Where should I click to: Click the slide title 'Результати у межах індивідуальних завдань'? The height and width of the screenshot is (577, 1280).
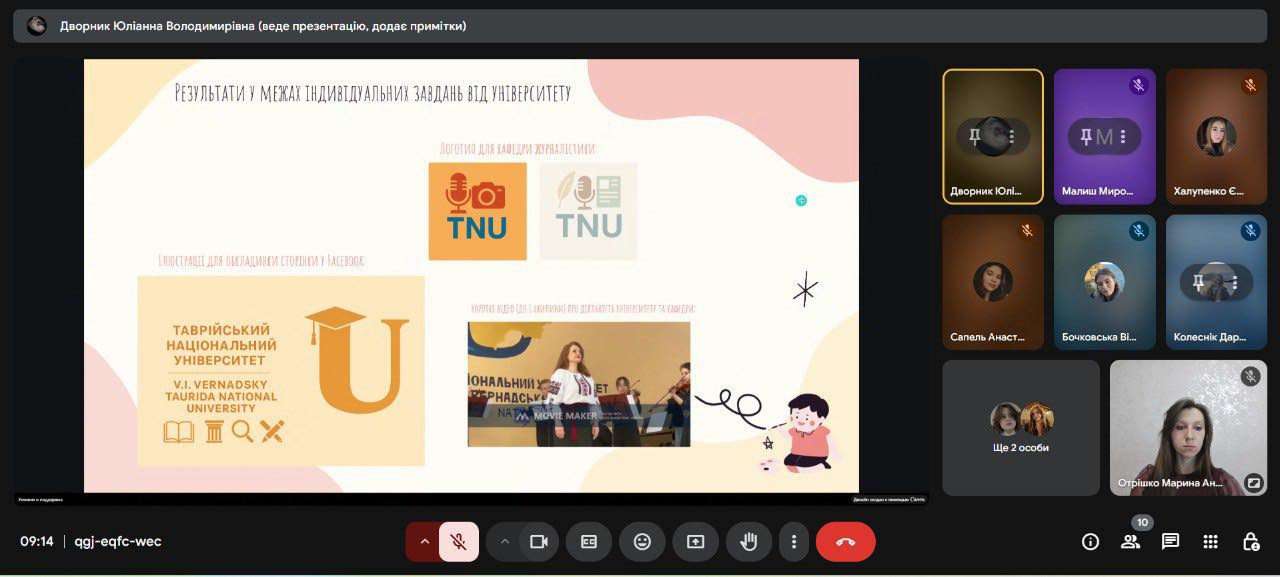click(x=373, y=93)
